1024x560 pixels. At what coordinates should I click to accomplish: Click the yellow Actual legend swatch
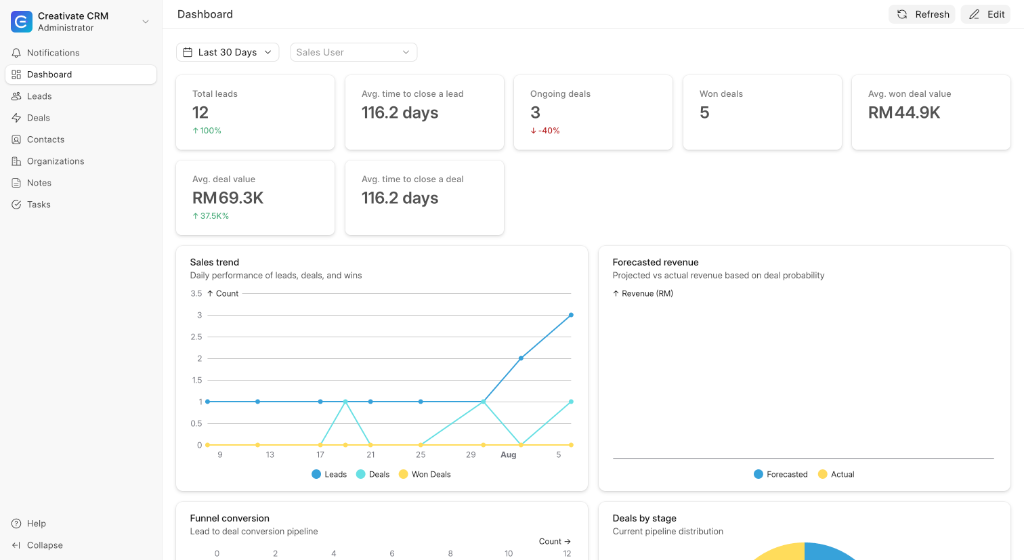pos(822,474)
